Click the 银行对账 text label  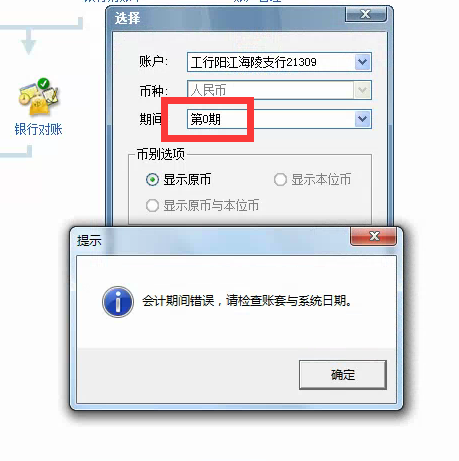38,129
